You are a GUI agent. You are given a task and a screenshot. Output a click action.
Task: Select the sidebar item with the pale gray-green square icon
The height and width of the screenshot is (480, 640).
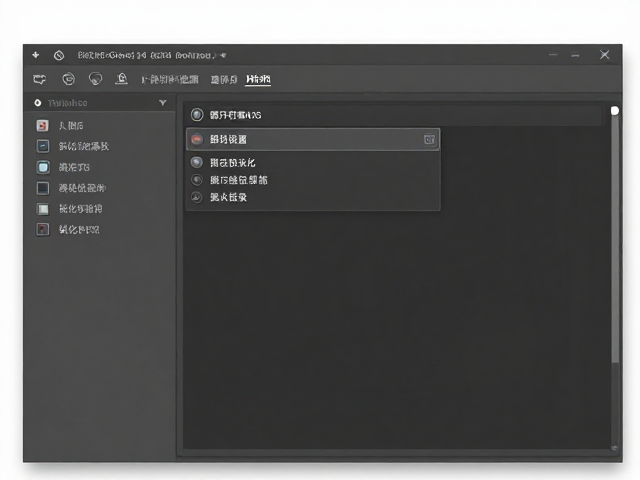click(x=100, y=209)
